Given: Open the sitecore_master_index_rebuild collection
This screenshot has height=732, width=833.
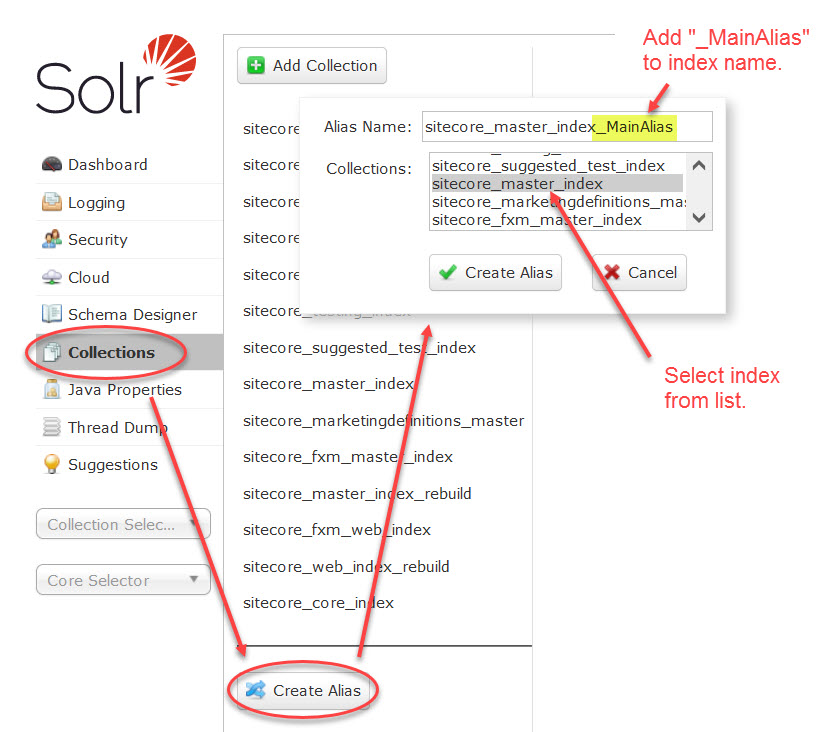Looking at the screenshot, I should [357, 493].
